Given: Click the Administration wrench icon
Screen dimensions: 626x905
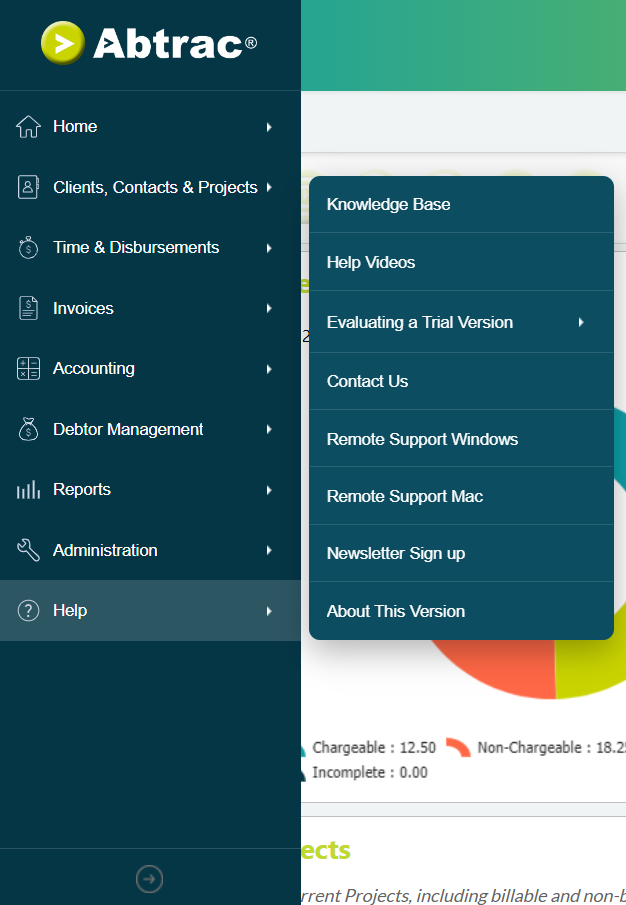Looking at the screenshot, I should point(28,550).
